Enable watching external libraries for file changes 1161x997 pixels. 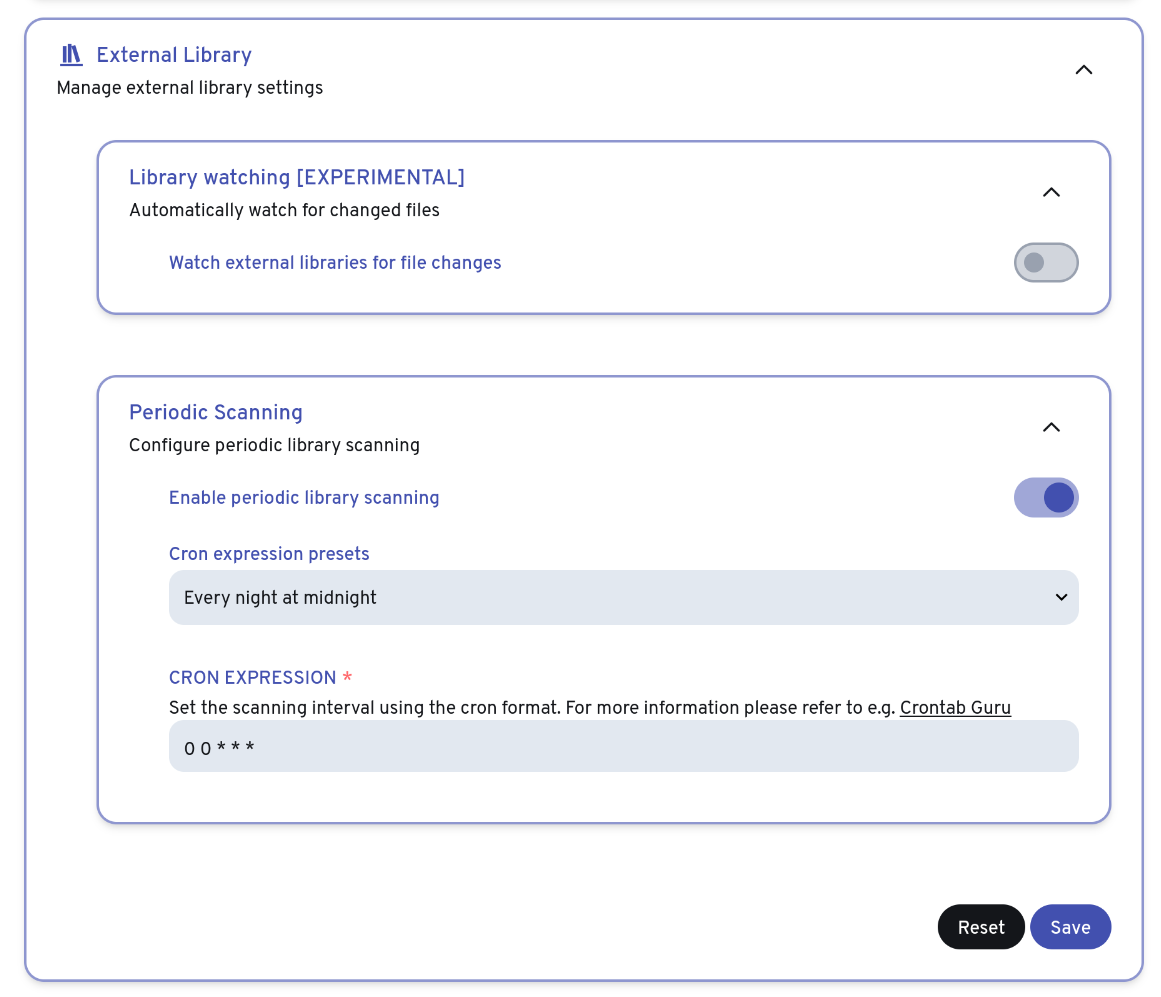(x=1045, y=263)
